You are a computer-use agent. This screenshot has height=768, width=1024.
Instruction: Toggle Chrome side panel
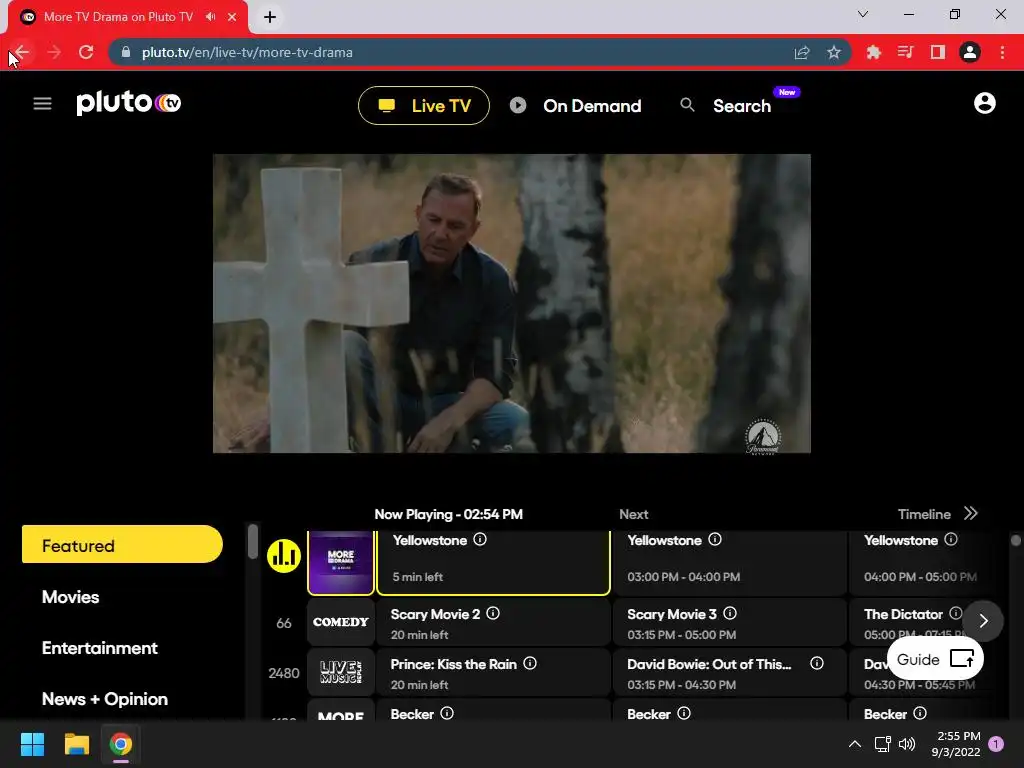point(938,52)
